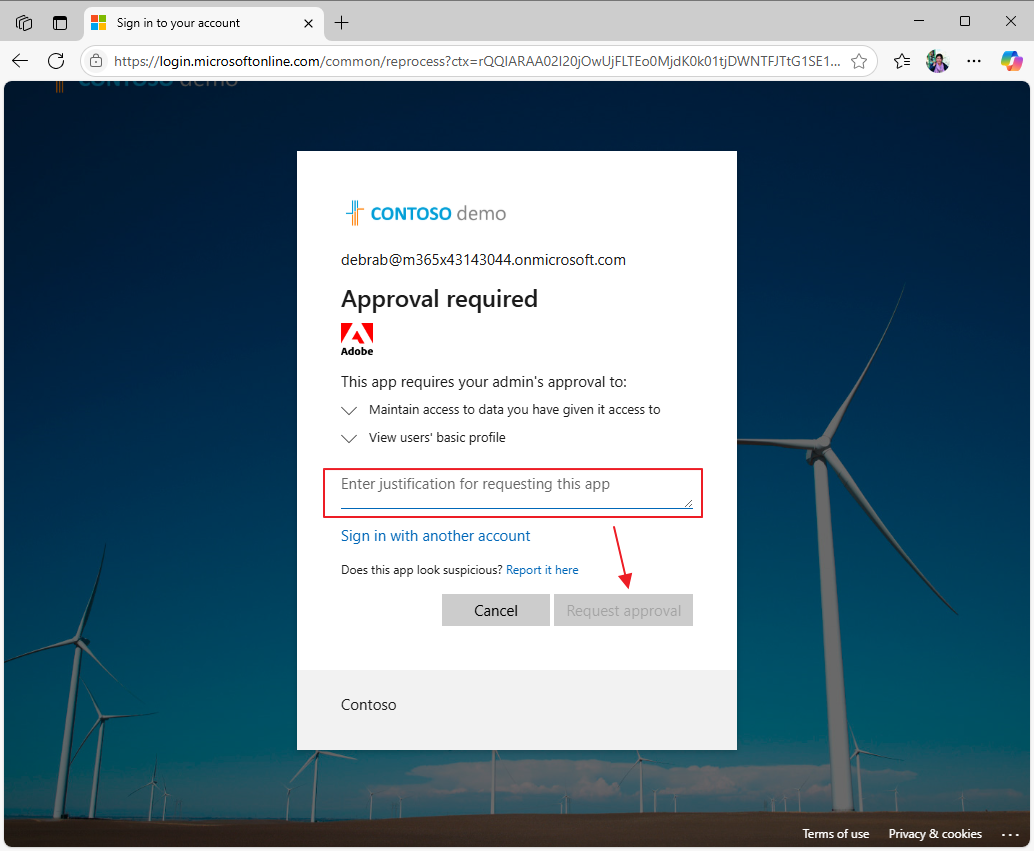Viewport: 1034px width, 851px height.
Task: Open the tab actions menu icon
Action: (x=60, y=23)
